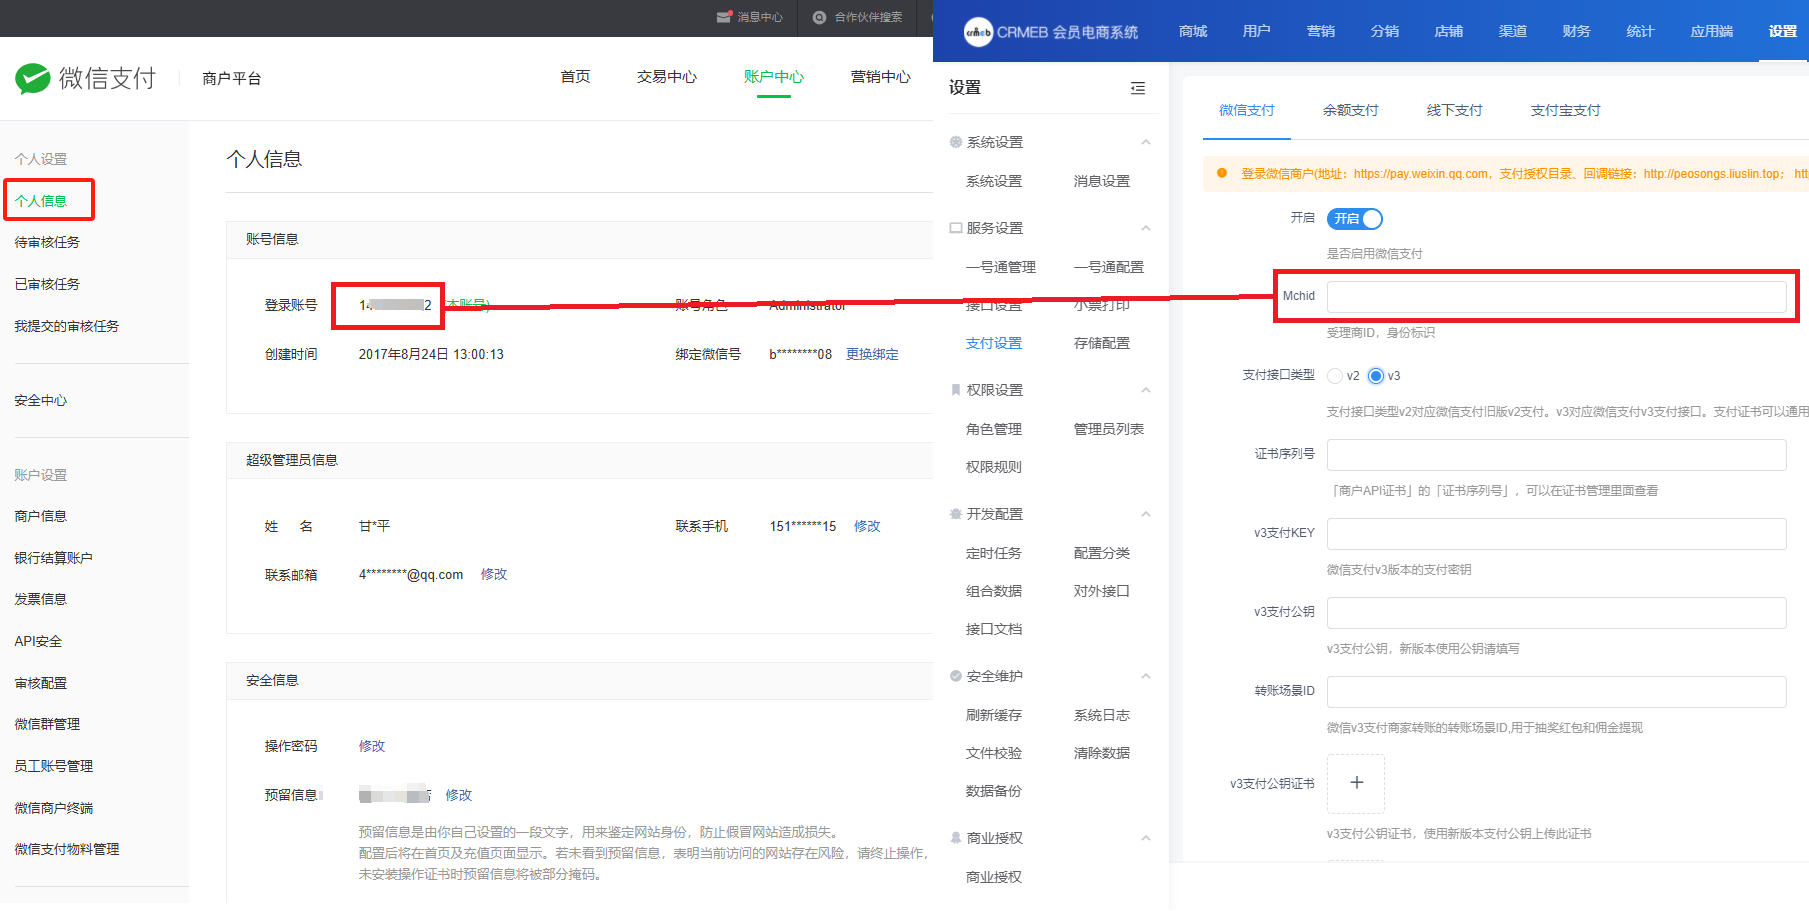Select the v2 payment interface radio
Image resolution: width=1809 pixels, height=911 pixels.
(1335, 376)
